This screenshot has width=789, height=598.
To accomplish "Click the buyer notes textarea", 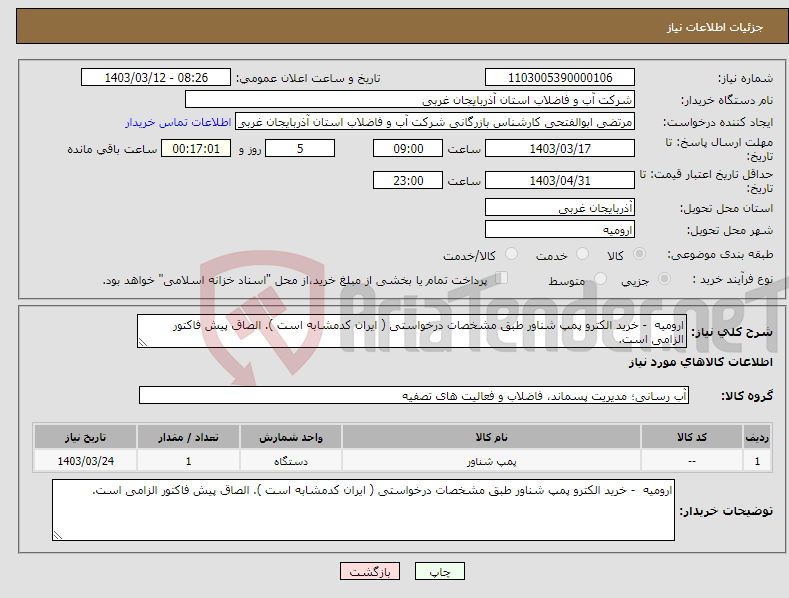I will coord(363,510).
